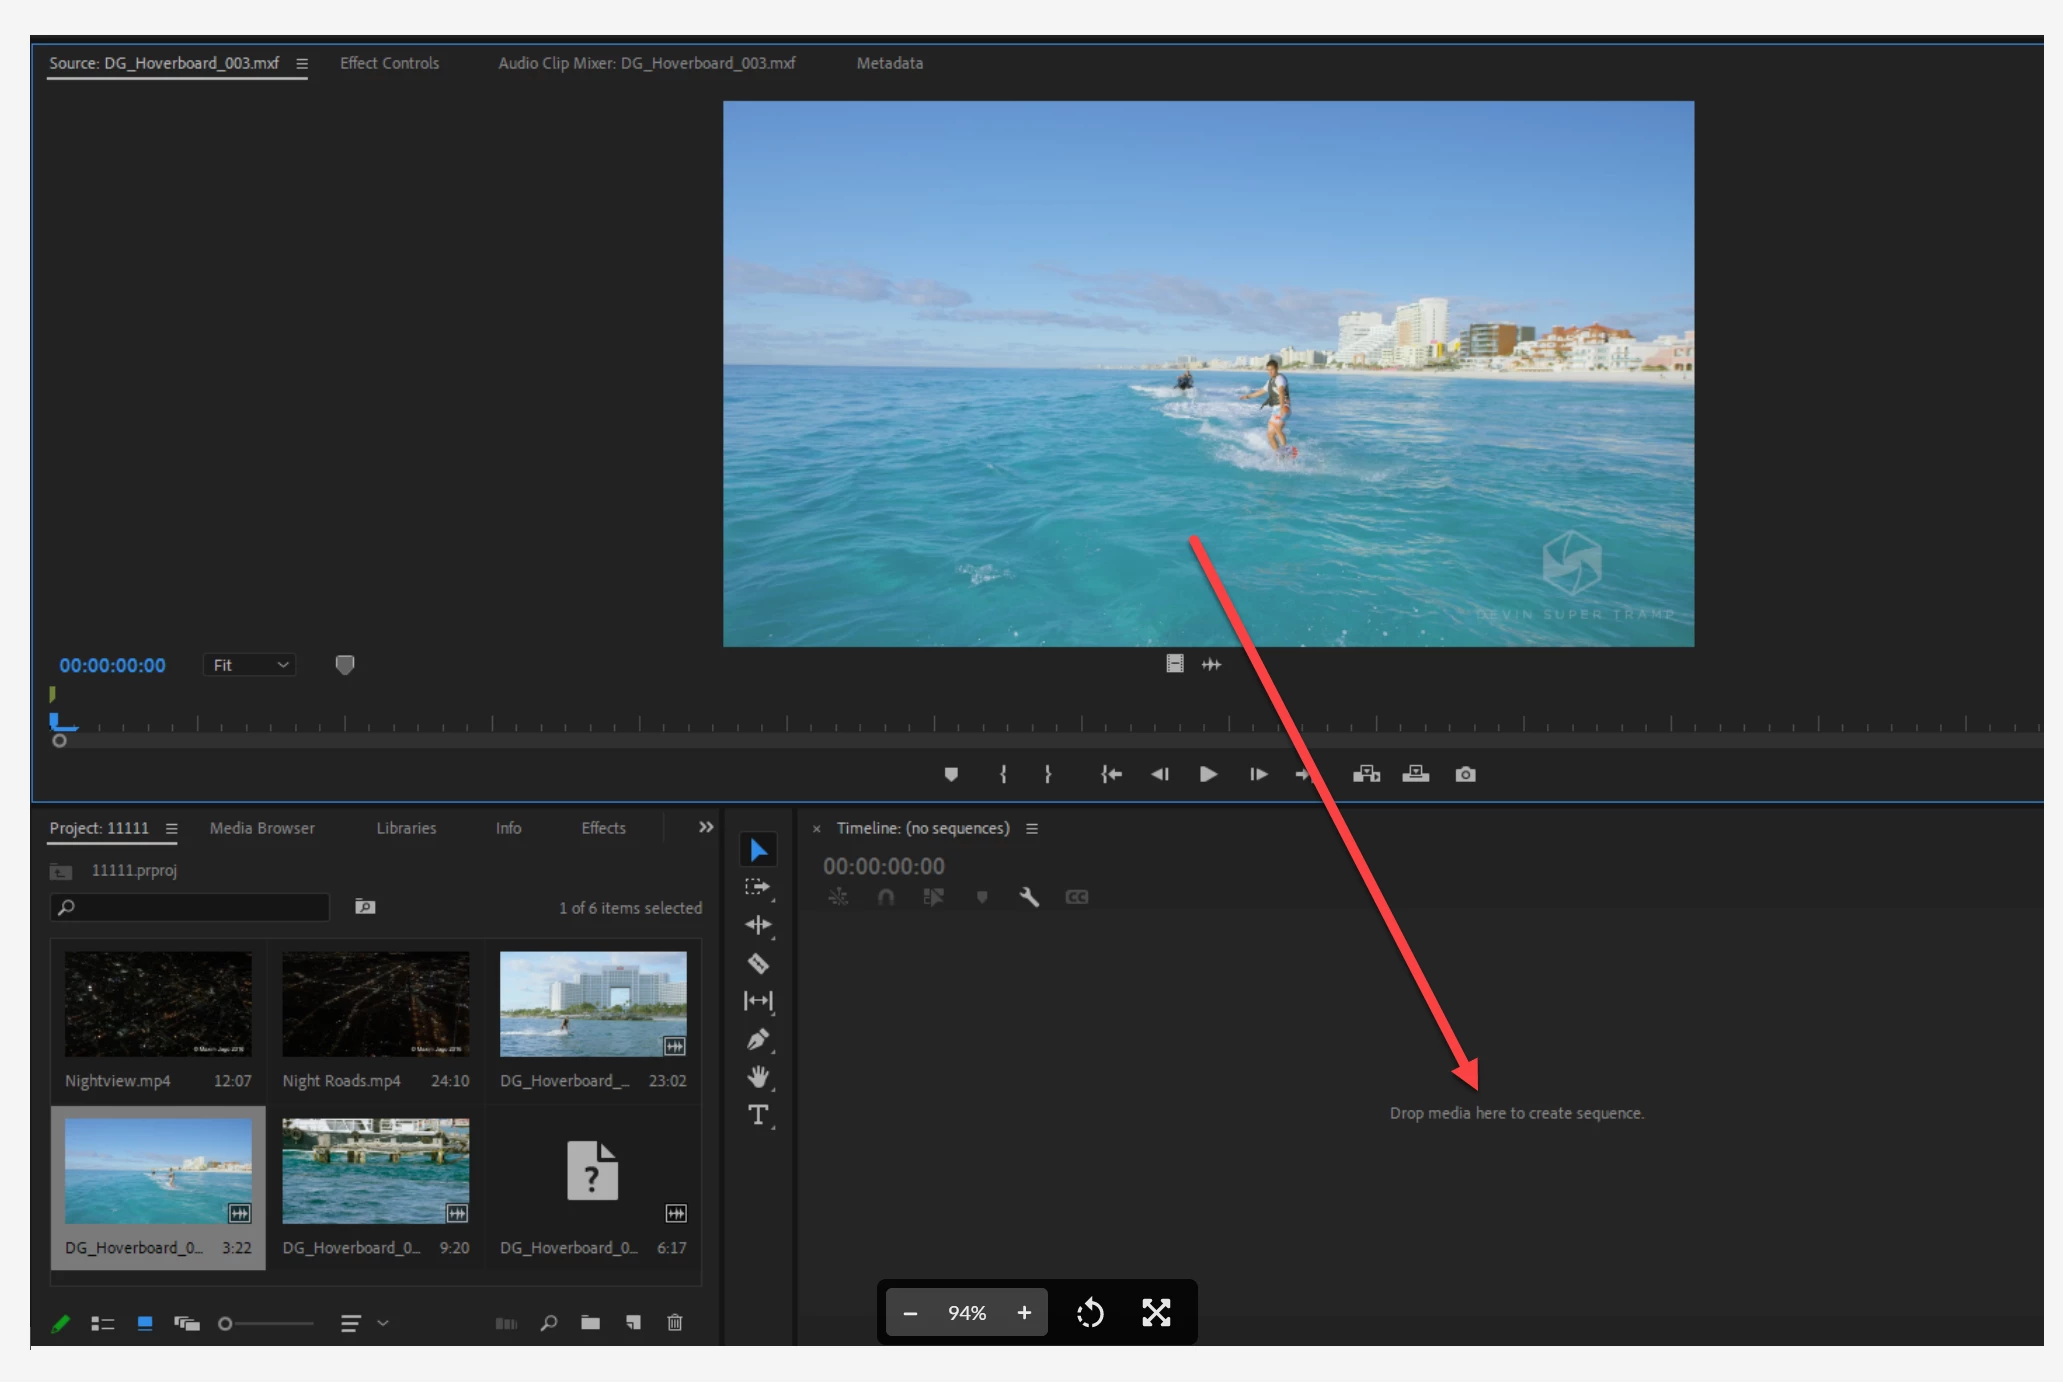Click Export Frame camera icon
Image resolution: width=2063 pixels, height=1392 pixels.
click(1465, 774)
